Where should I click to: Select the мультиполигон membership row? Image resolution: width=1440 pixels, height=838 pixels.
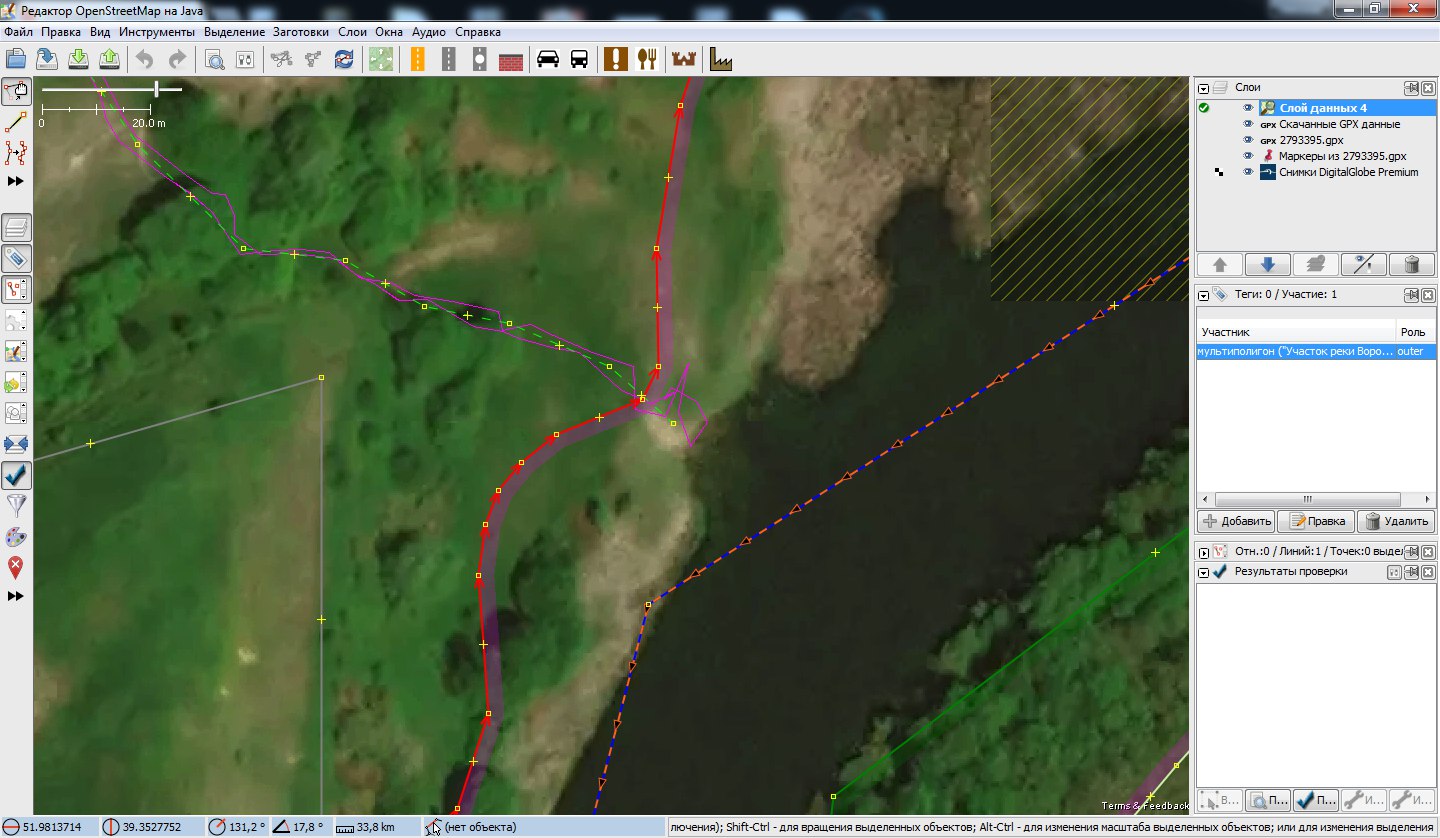pyautogui.click(x=1316, y=352)
